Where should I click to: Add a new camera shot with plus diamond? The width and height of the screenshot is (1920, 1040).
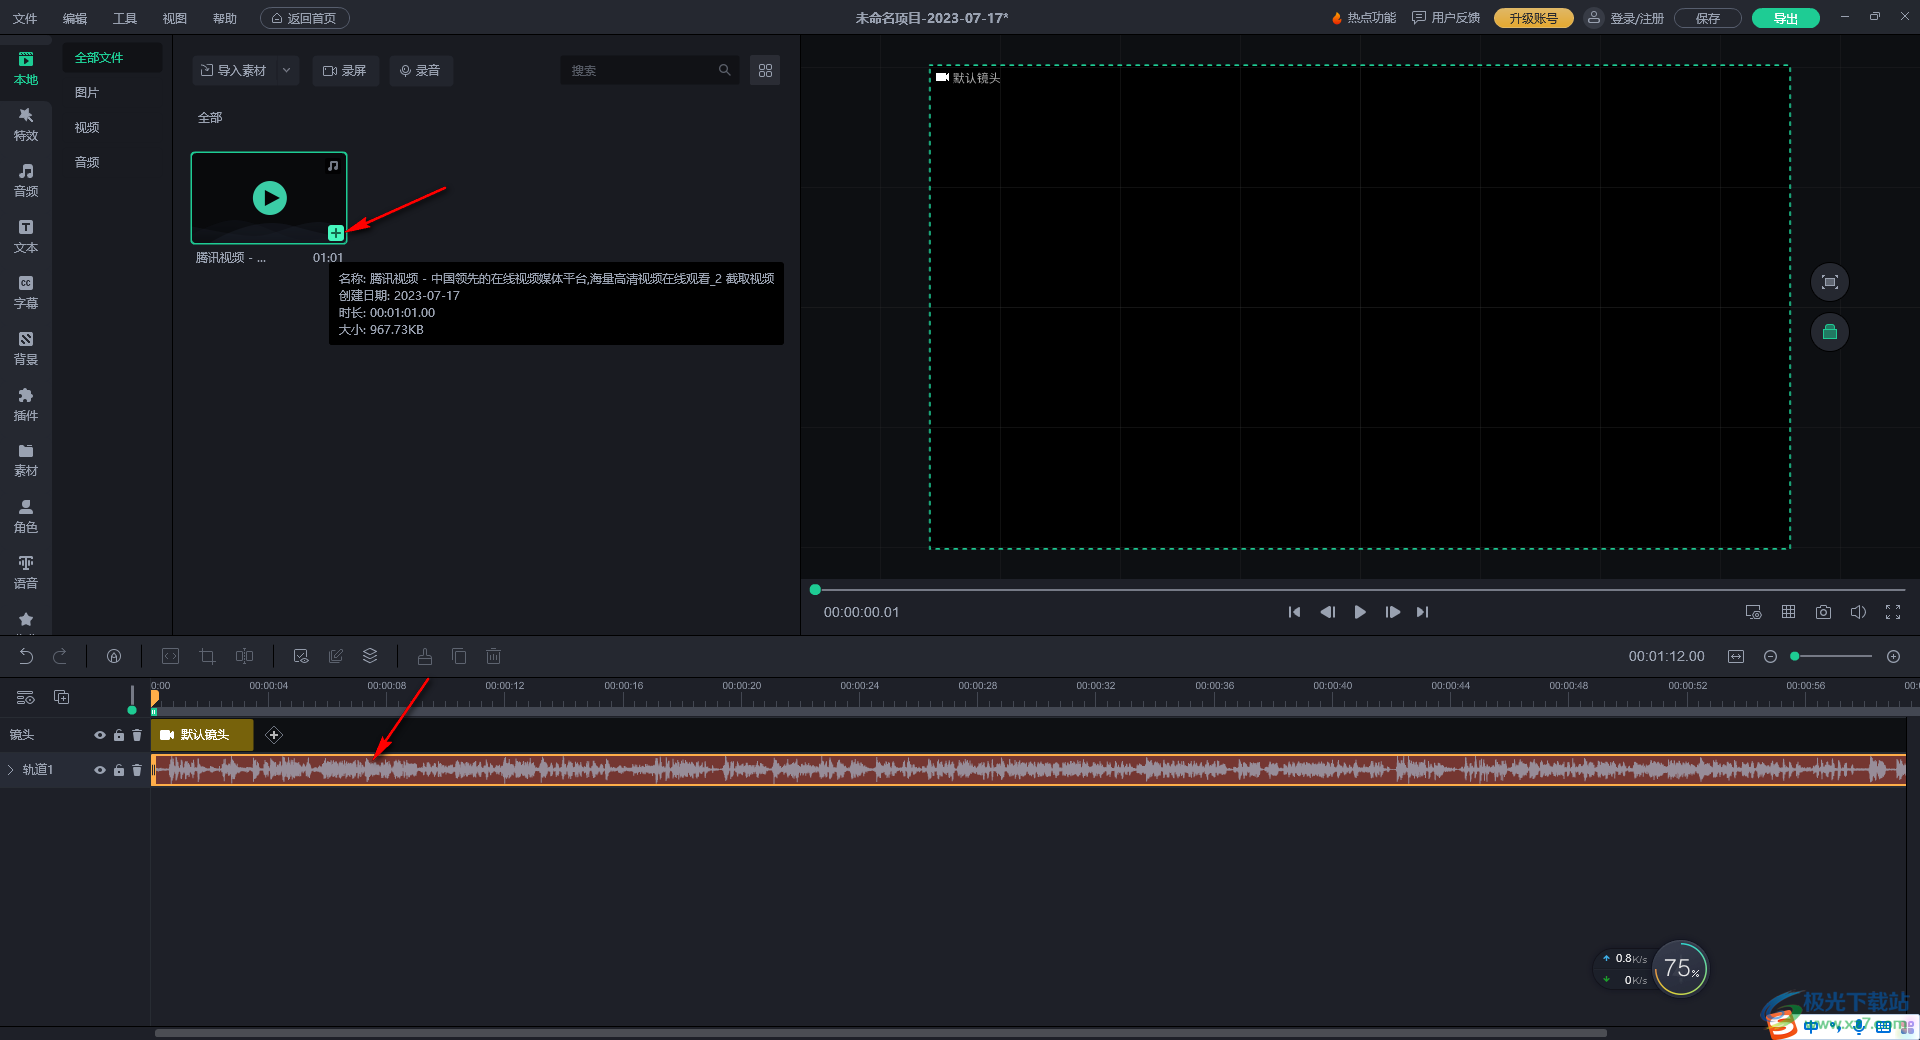tap(274, 735)
